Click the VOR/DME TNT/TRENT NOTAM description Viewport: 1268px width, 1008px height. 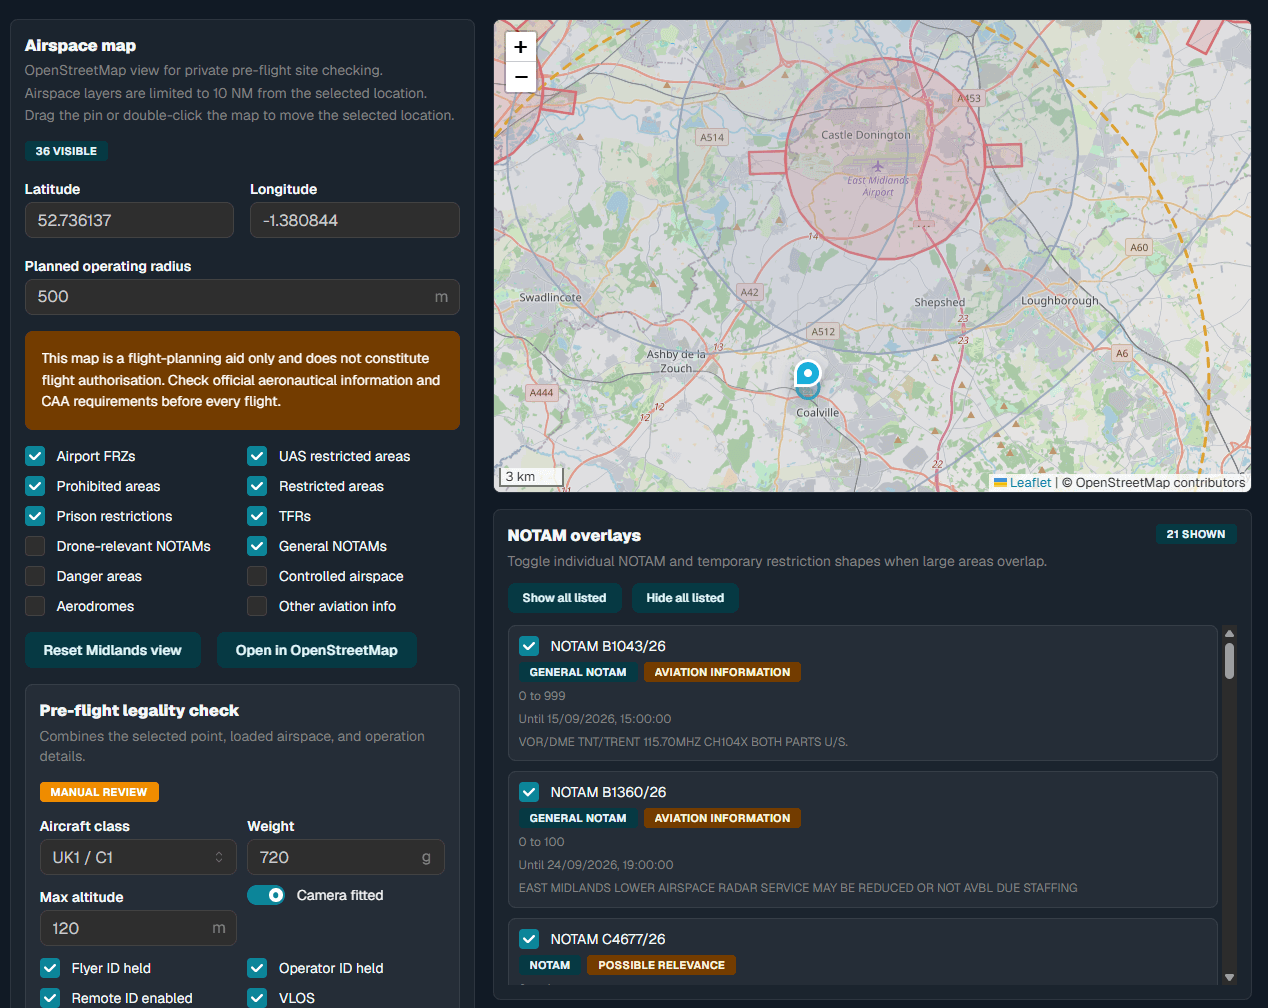tap(683, 742)
